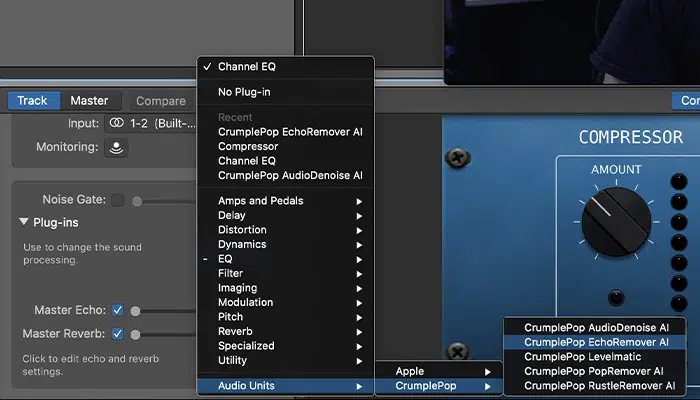Click the stereo input circles icon
The width and height of the screenshot is (700, 400).
coord(117,123)
